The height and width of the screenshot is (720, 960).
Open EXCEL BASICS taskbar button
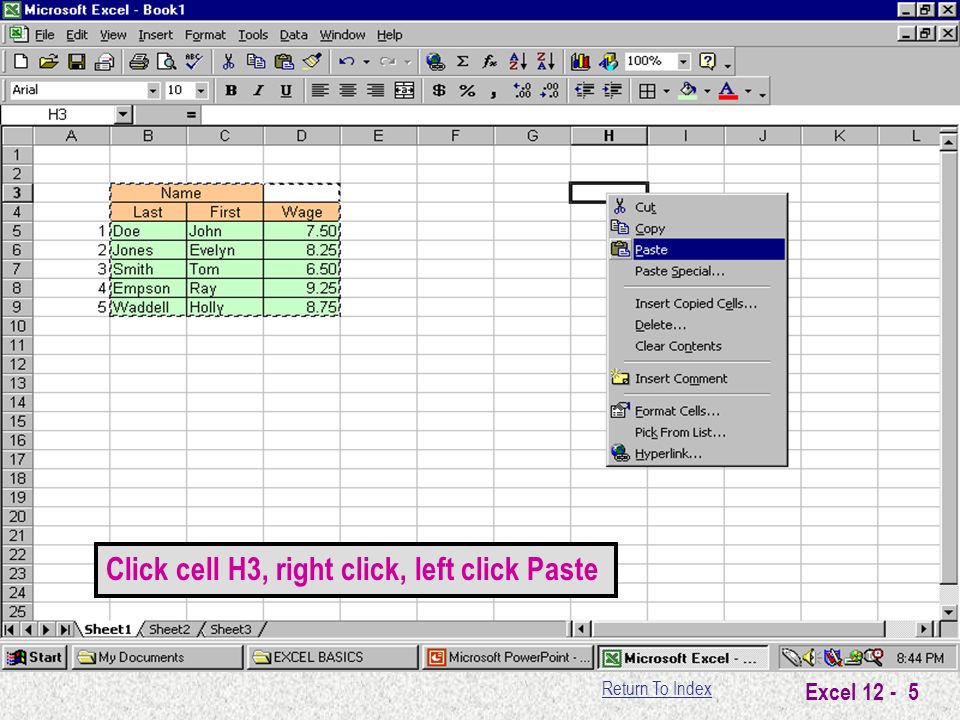point(332,658)
